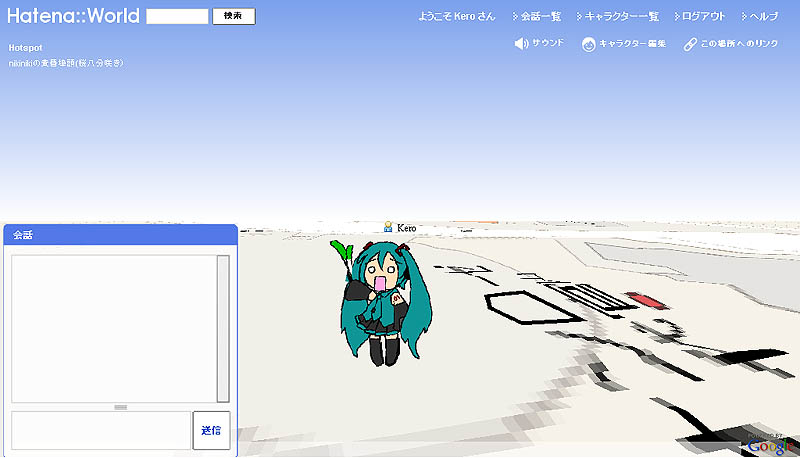
Task: Focus the chat message input box
Action: tap(101, 430)
